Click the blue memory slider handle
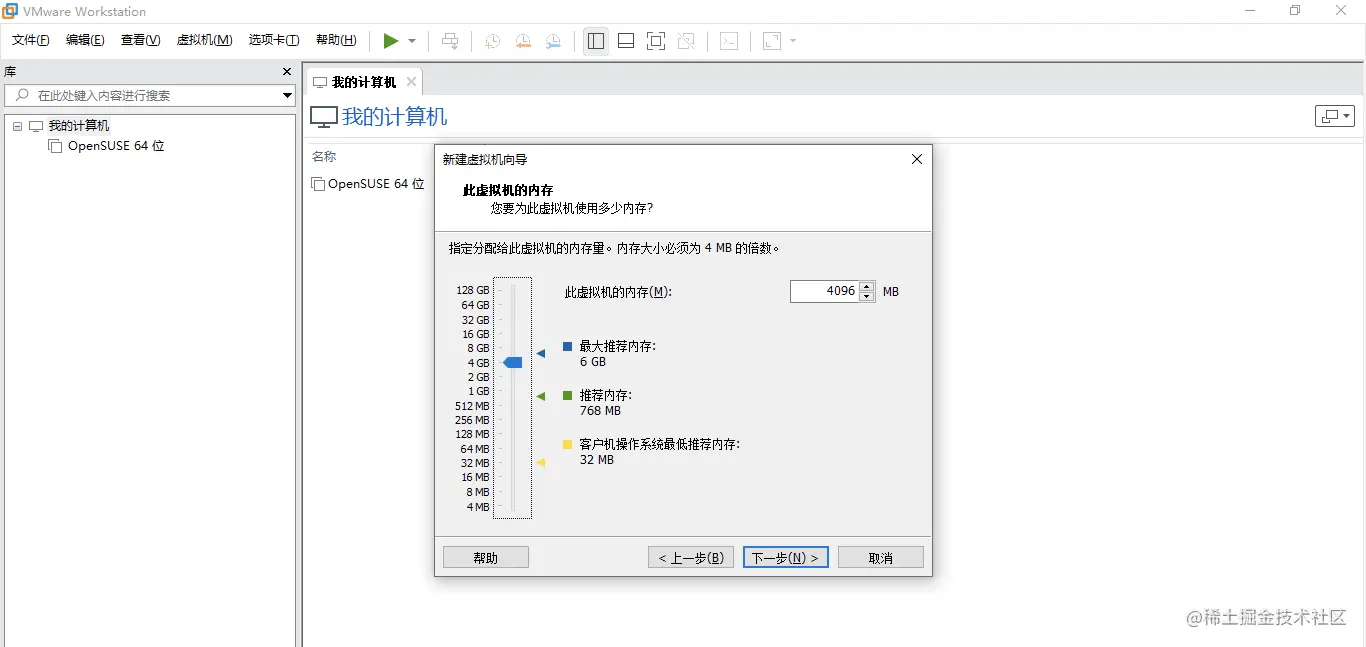Image resolution: width=1366 pixels, height=647 pixels. [x=513, y=362]
